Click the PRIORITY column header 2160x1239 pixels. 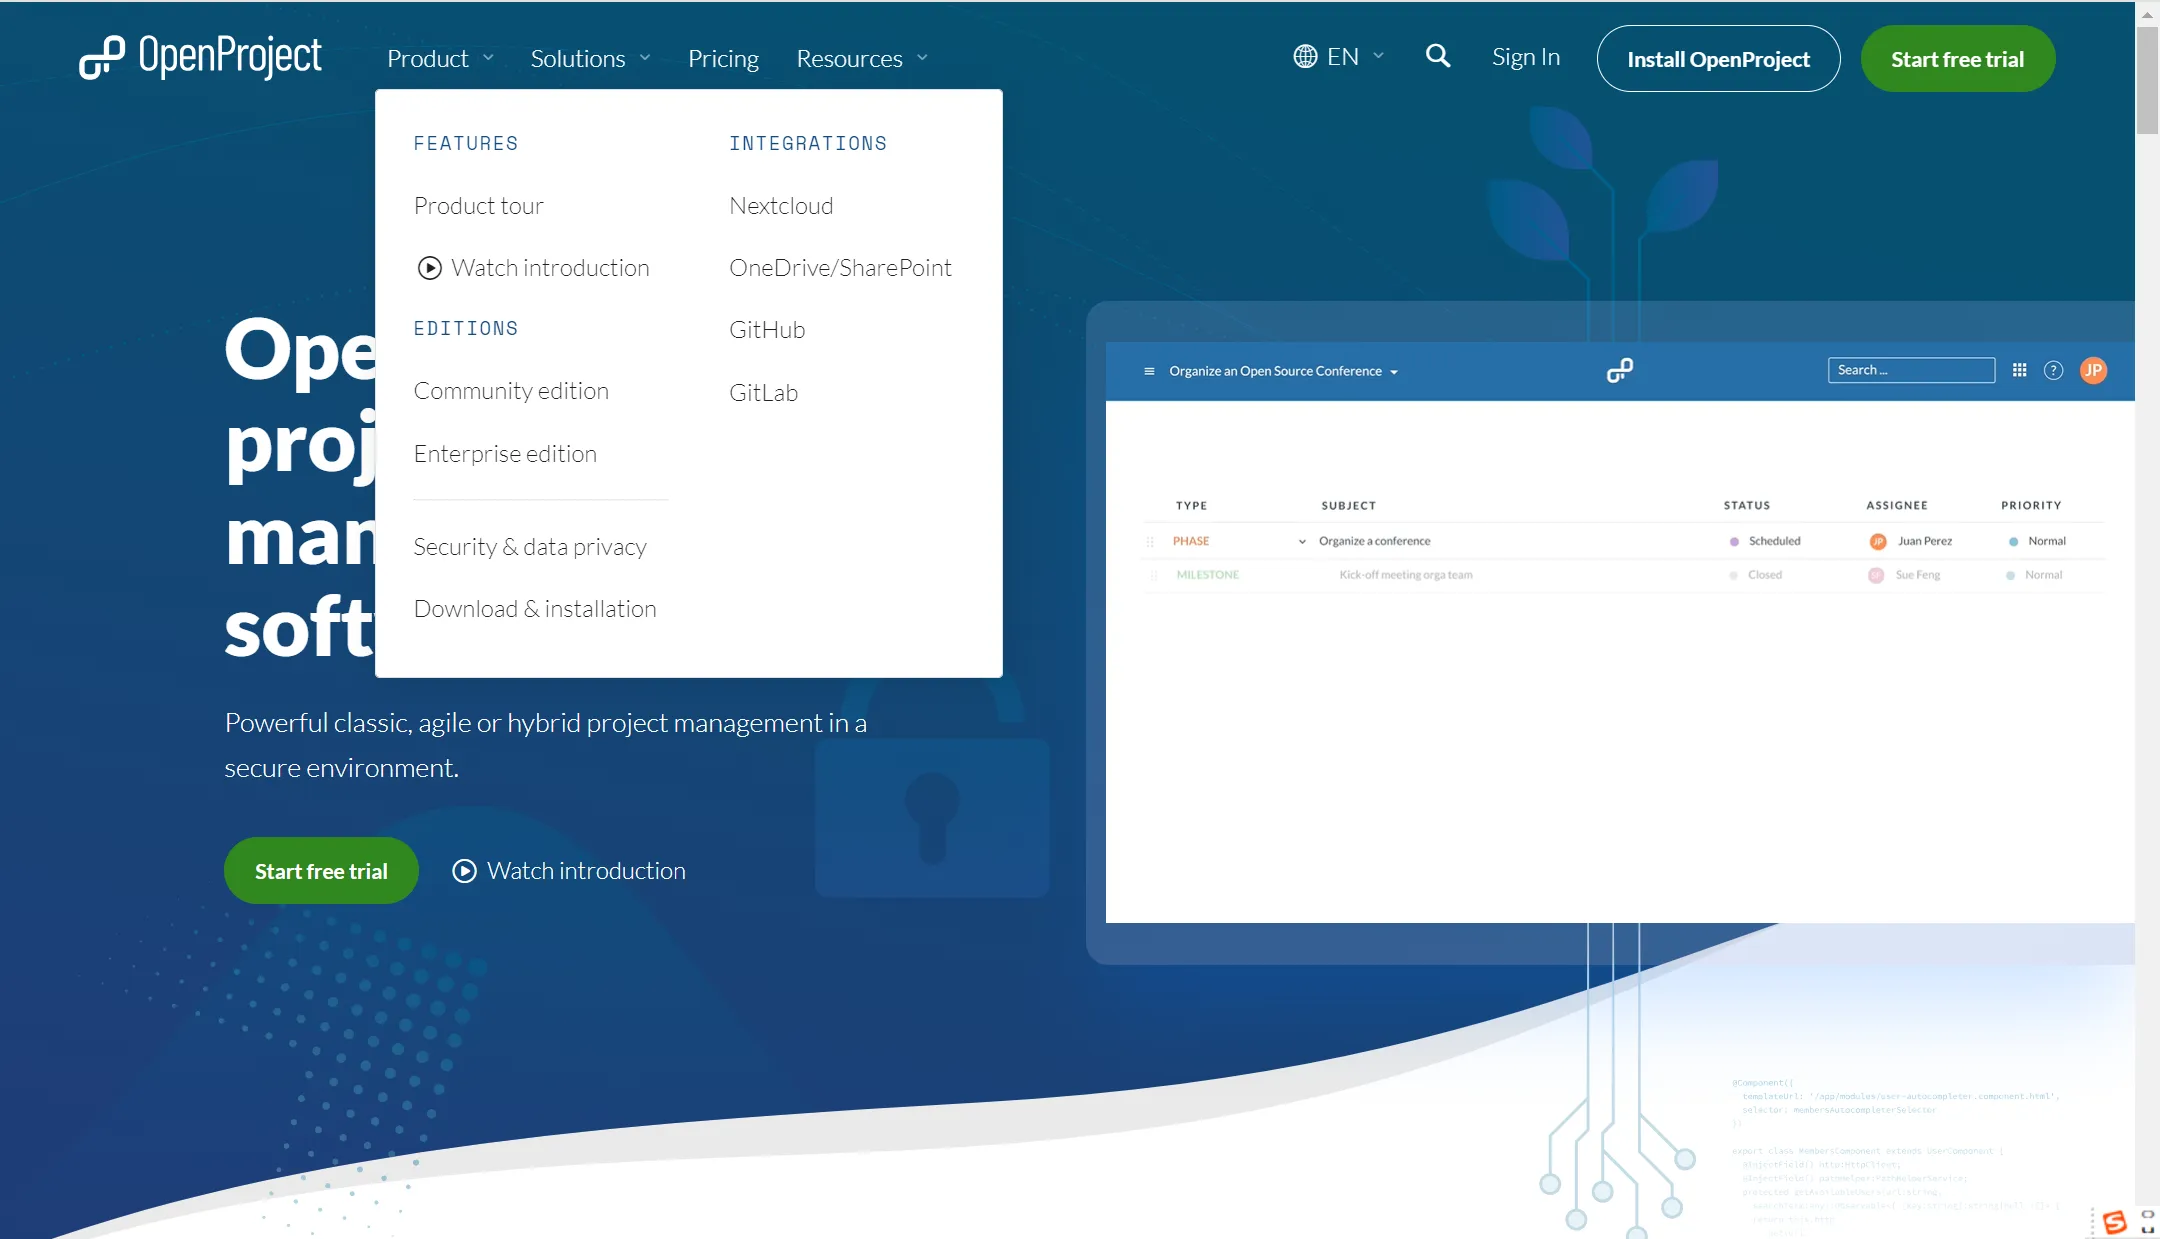(x=2031, y=506)
